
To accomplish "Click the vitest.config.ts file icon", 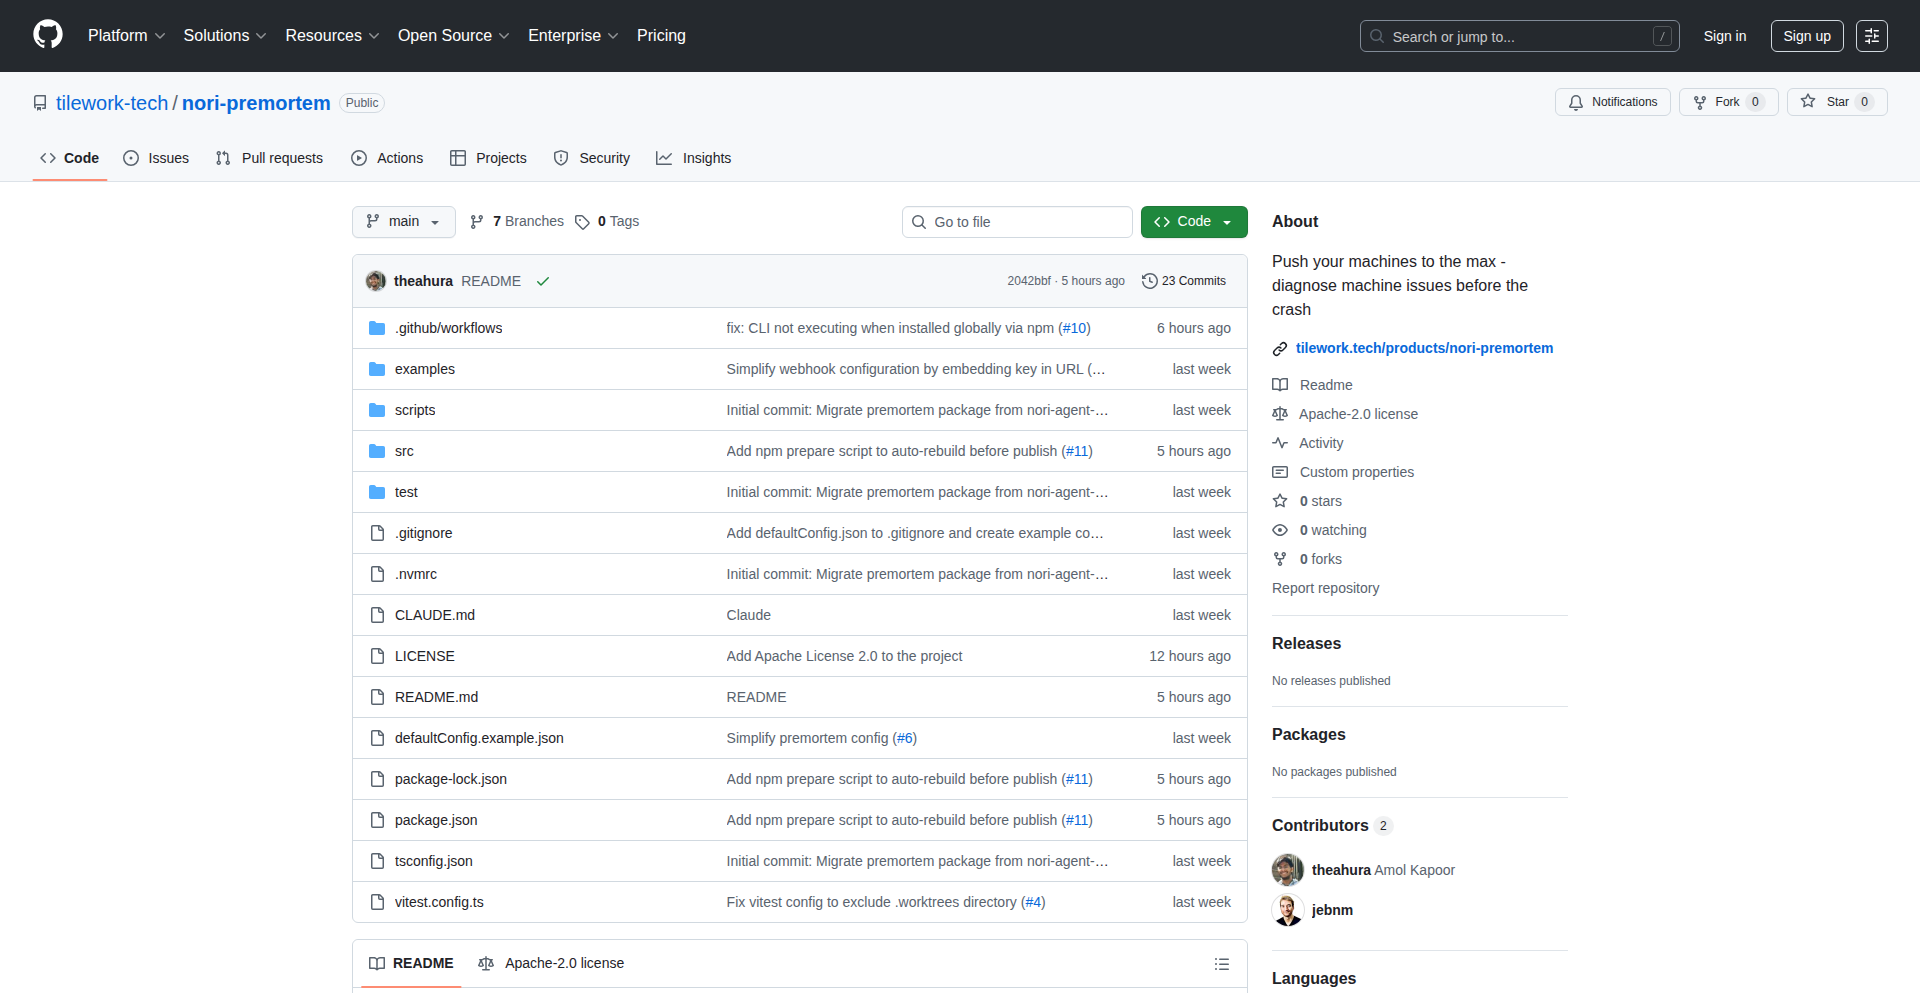I will pos(377,902).
